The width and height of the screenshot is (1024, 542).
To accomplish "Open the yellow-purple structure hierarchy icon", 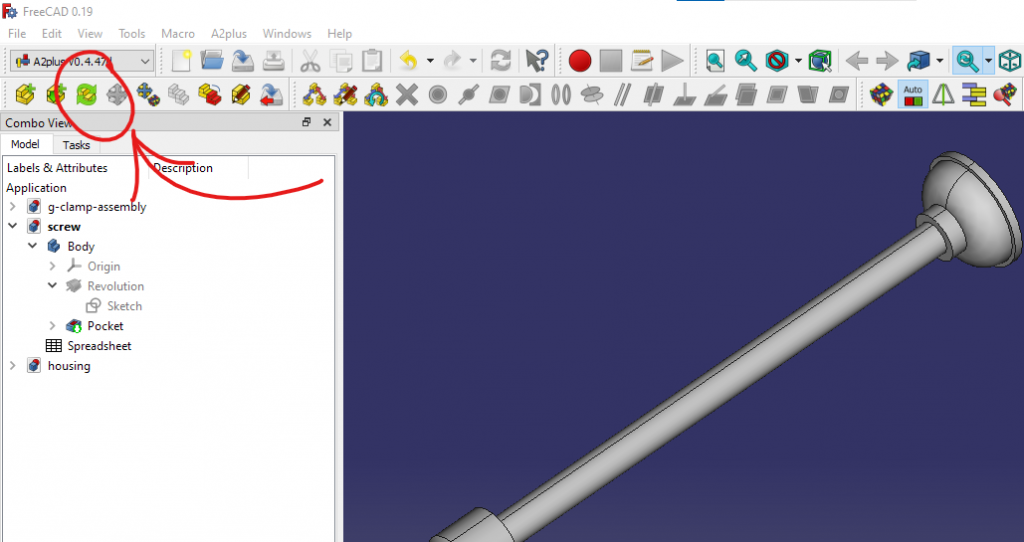I will click(x=974, y=95).
